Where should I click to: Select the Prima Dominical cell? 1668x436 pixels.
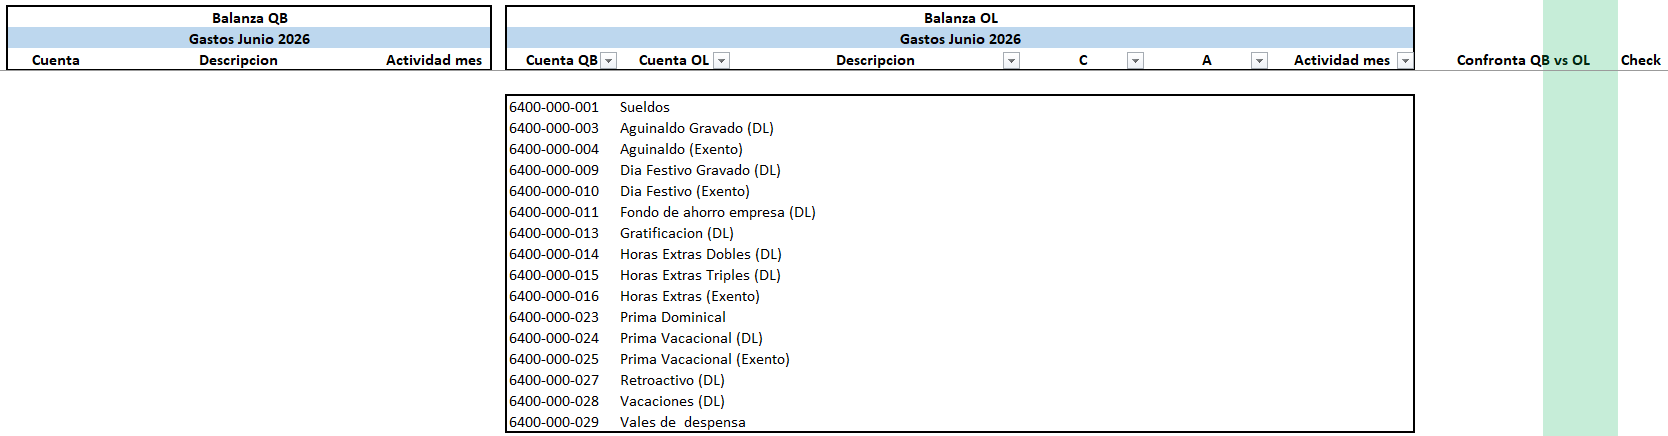point(673,317)
